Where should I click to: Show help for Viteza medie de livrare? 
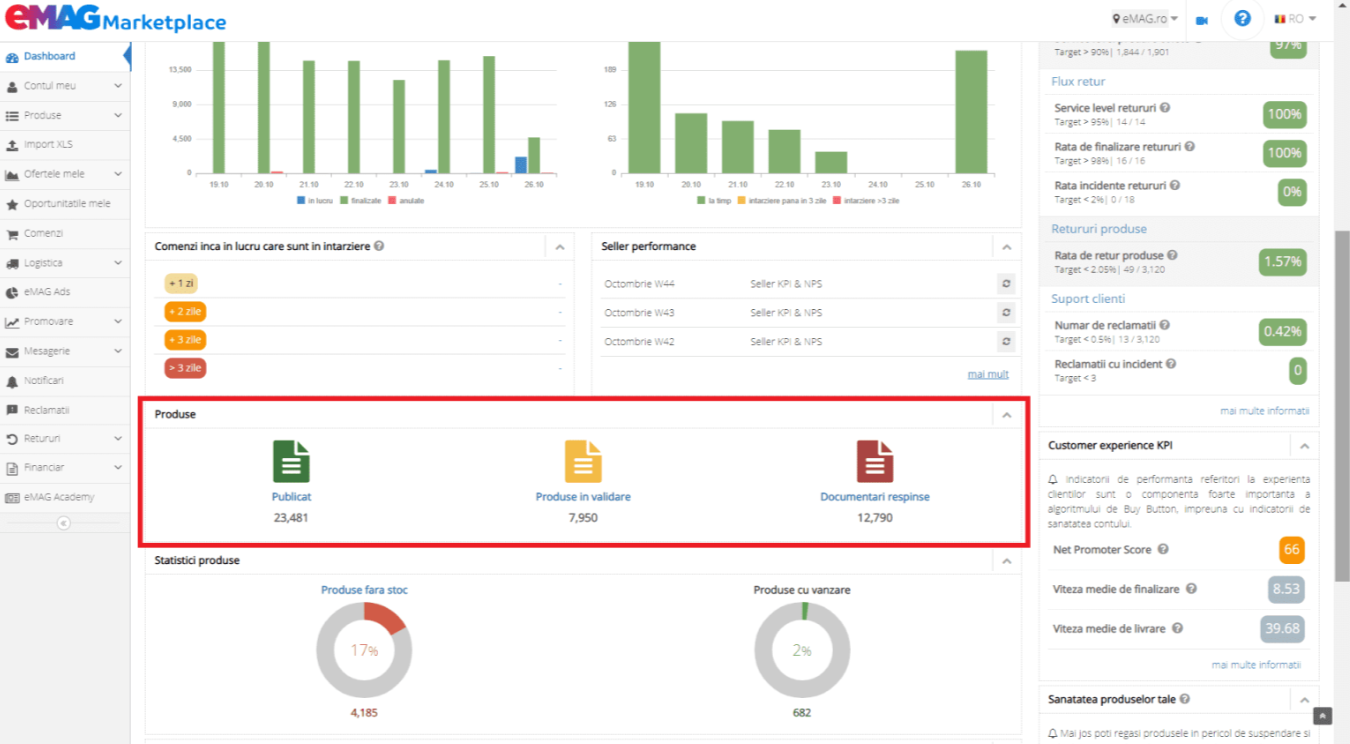tap(1177, 629)
